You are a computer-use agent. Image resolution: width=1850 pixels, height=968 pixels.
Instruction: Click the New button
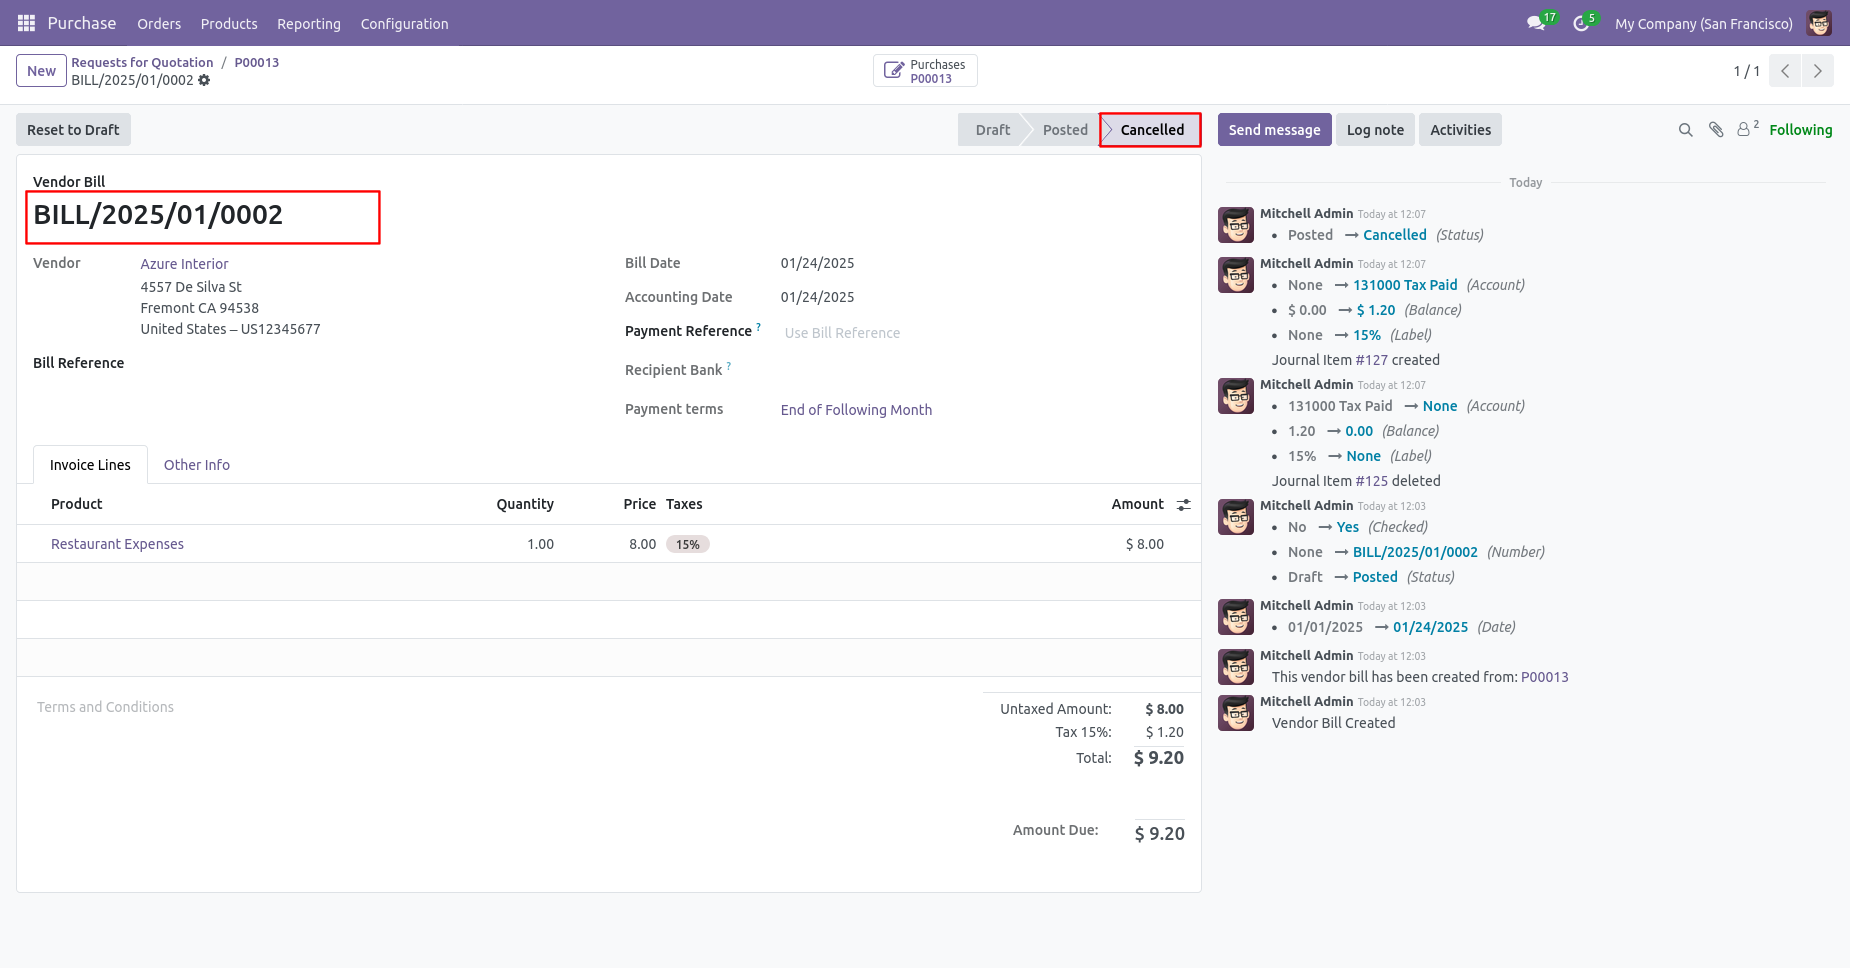coord(41,71)
